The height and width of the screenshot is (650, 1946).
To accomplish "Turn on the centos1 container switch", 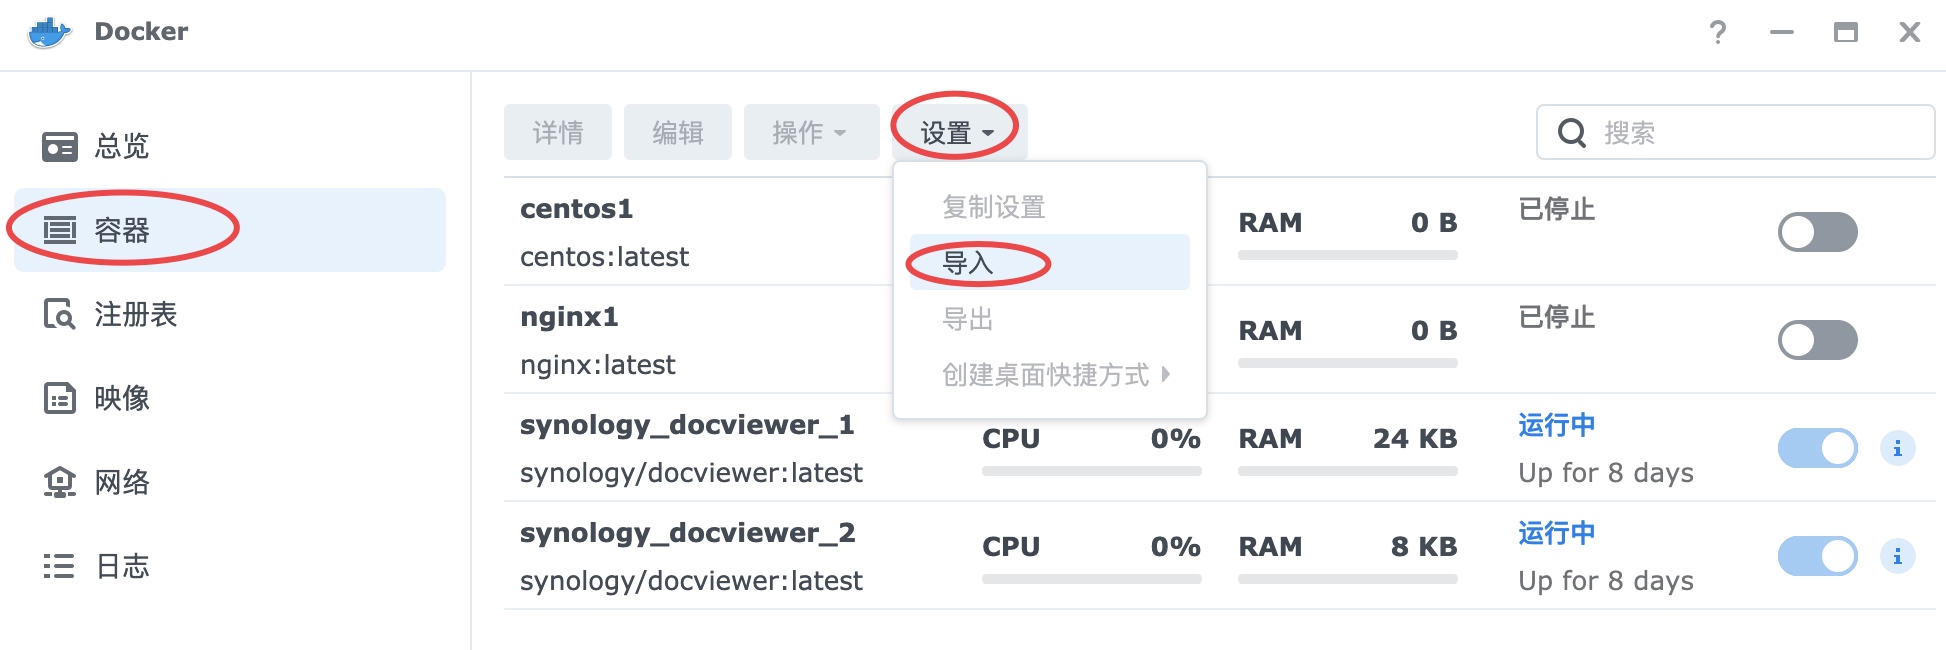I will click(x=1817, y=233).
